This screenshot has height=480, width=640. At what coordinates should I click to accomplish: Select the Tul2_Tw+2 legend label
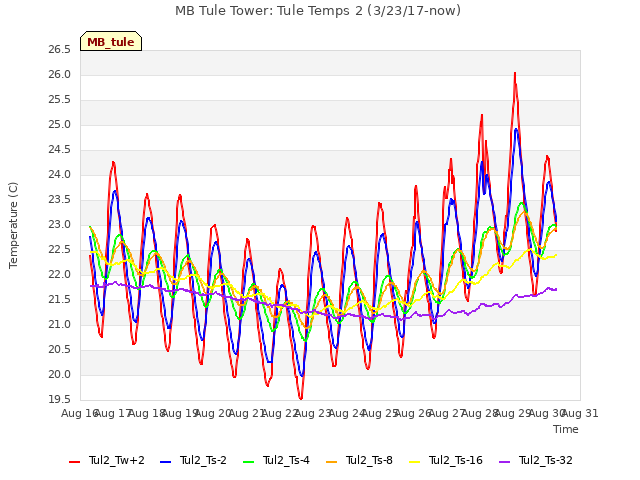point(117,460)
